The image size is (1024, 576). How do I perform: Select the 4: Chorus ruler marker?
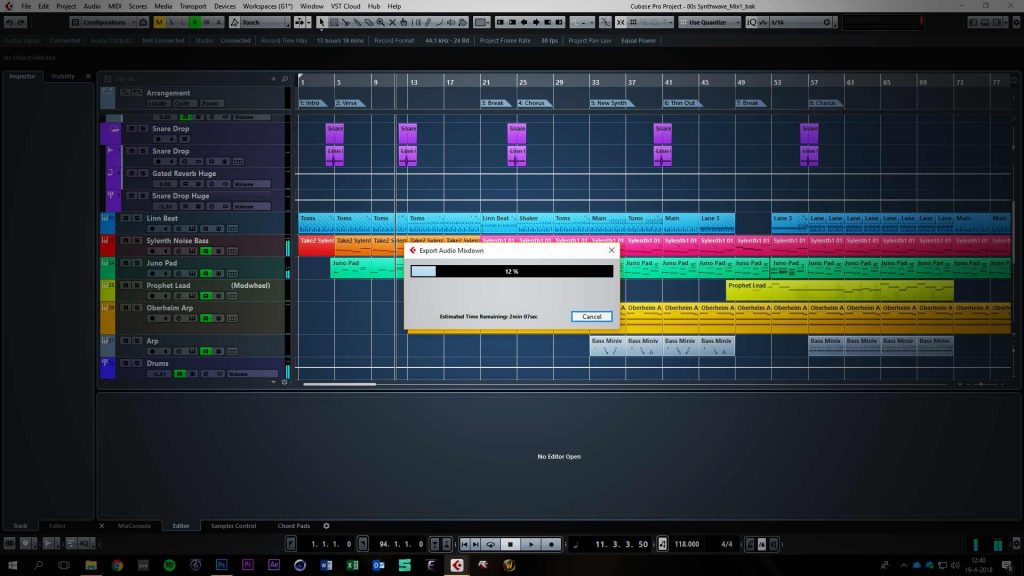pyautogui.click(x=534, y=103)
